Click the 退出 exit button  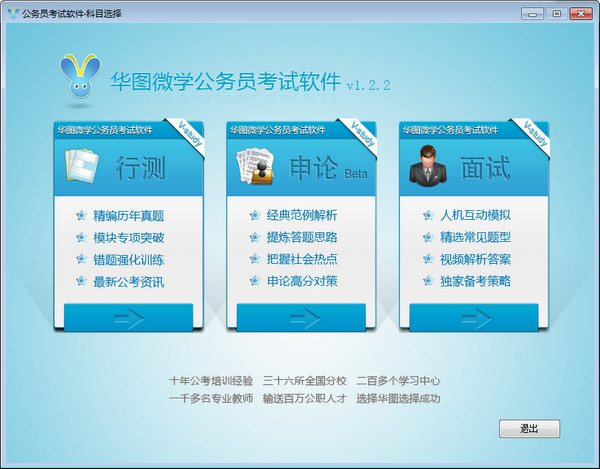point(529,429)
